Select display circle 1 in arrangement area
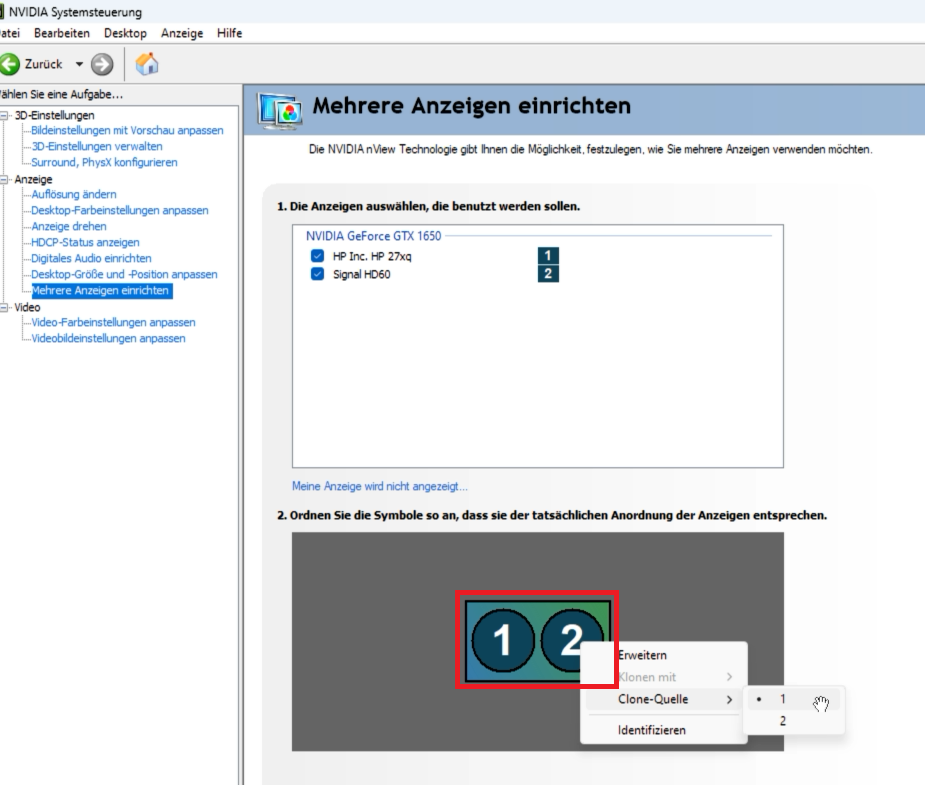The width and height of the screenshot is (925, 785). tap(503, 640)
